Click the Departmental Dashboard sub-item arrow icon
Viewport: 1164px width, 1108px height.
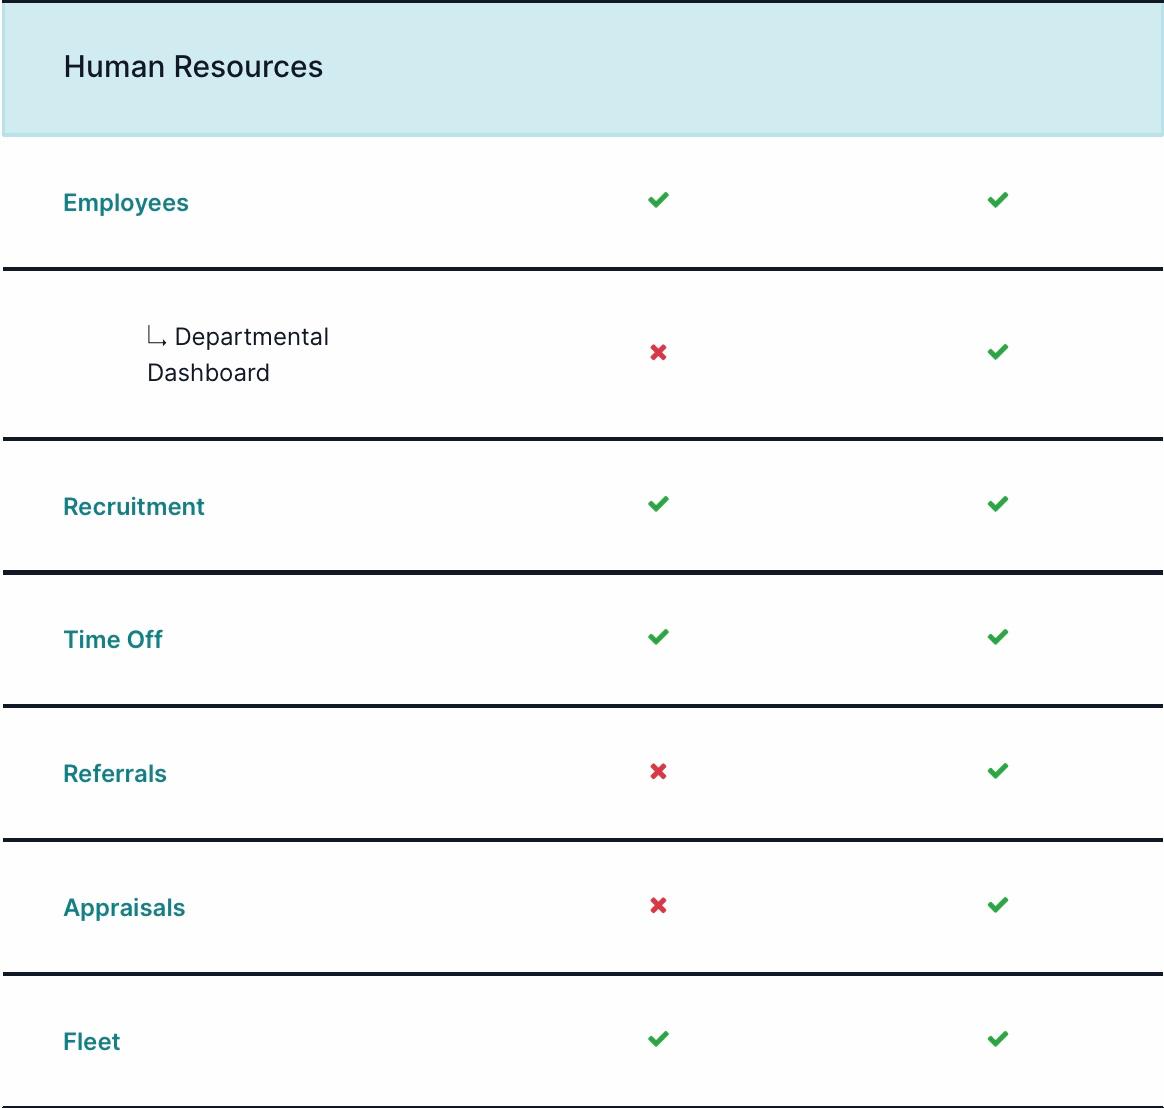tap(157, 336)
